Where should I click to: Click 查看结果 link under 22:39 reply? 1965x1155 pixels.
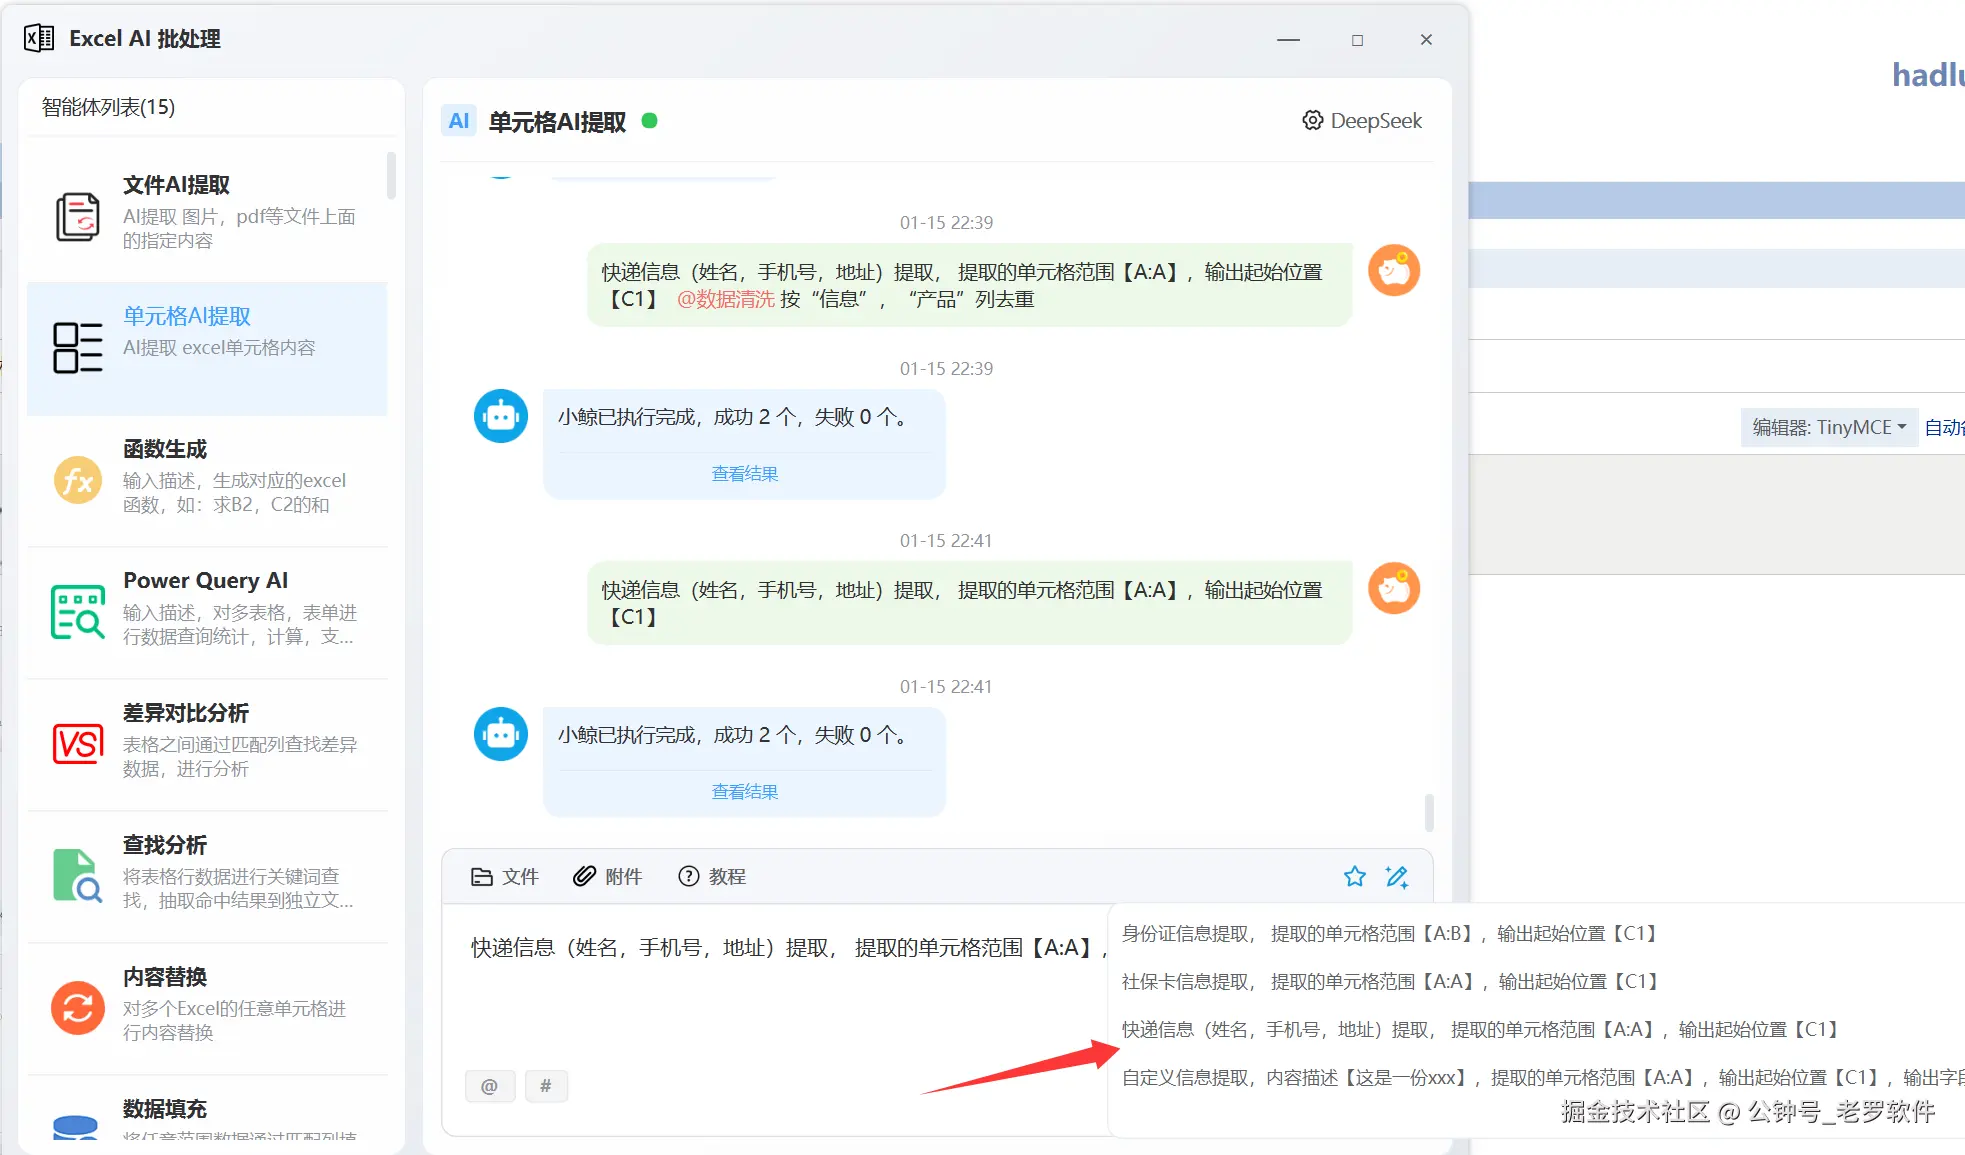tap(744, 474)
